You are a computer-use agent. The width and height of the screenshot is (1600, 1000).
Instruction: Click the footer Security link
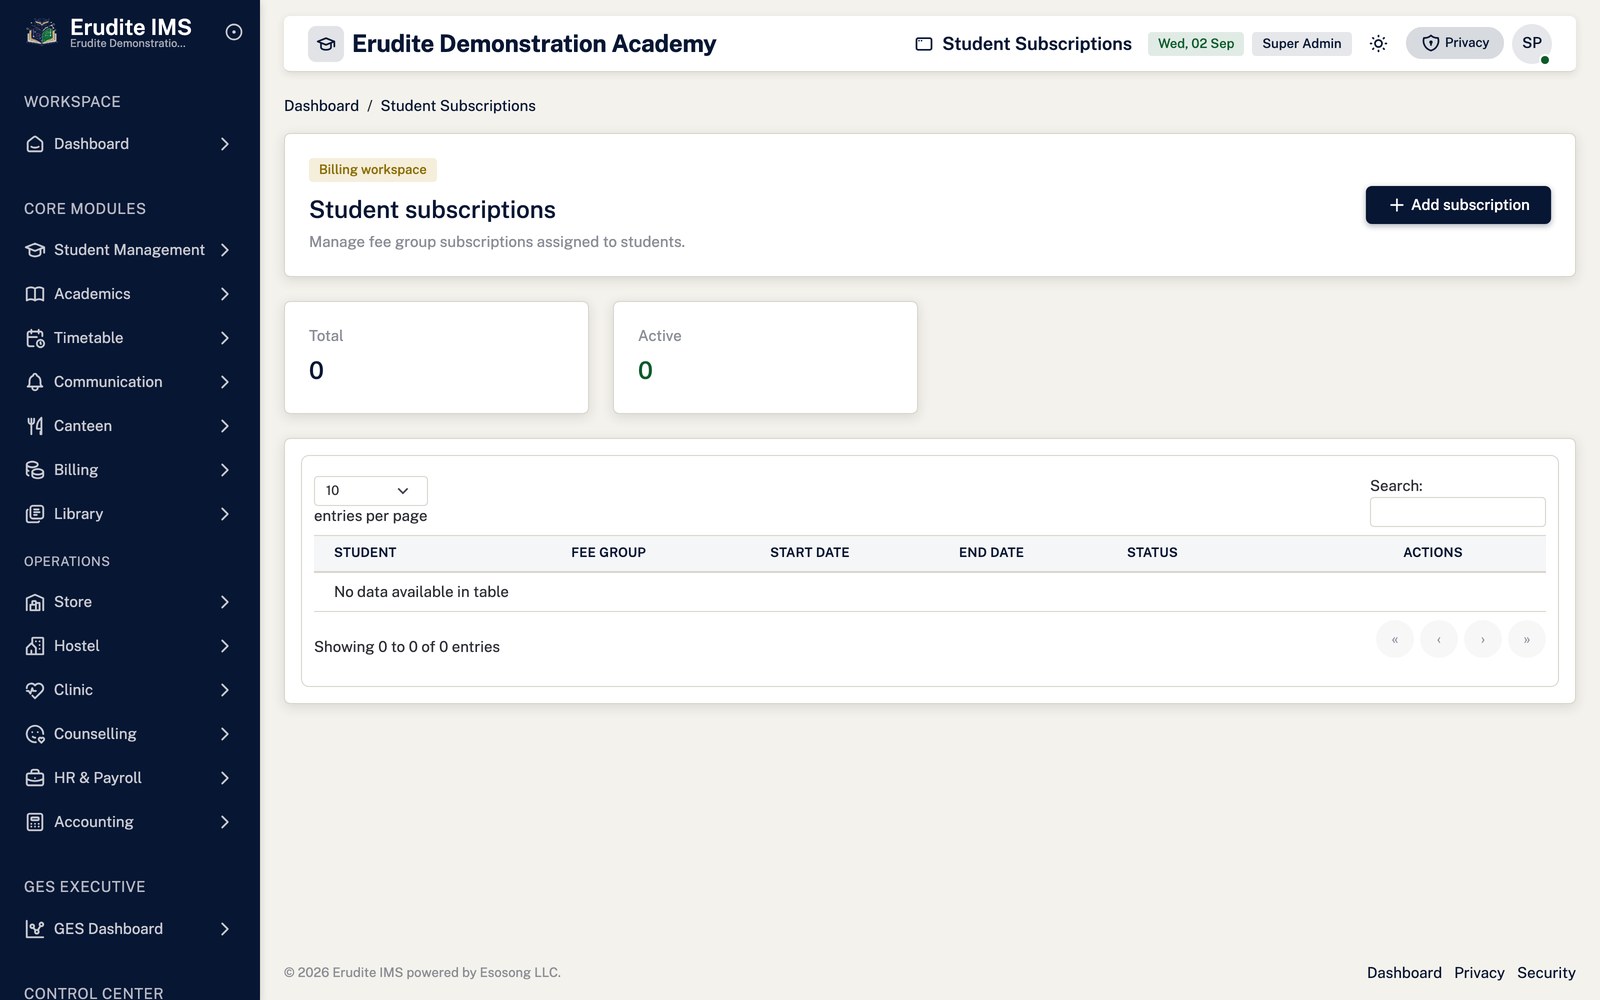click(1546, 973)
